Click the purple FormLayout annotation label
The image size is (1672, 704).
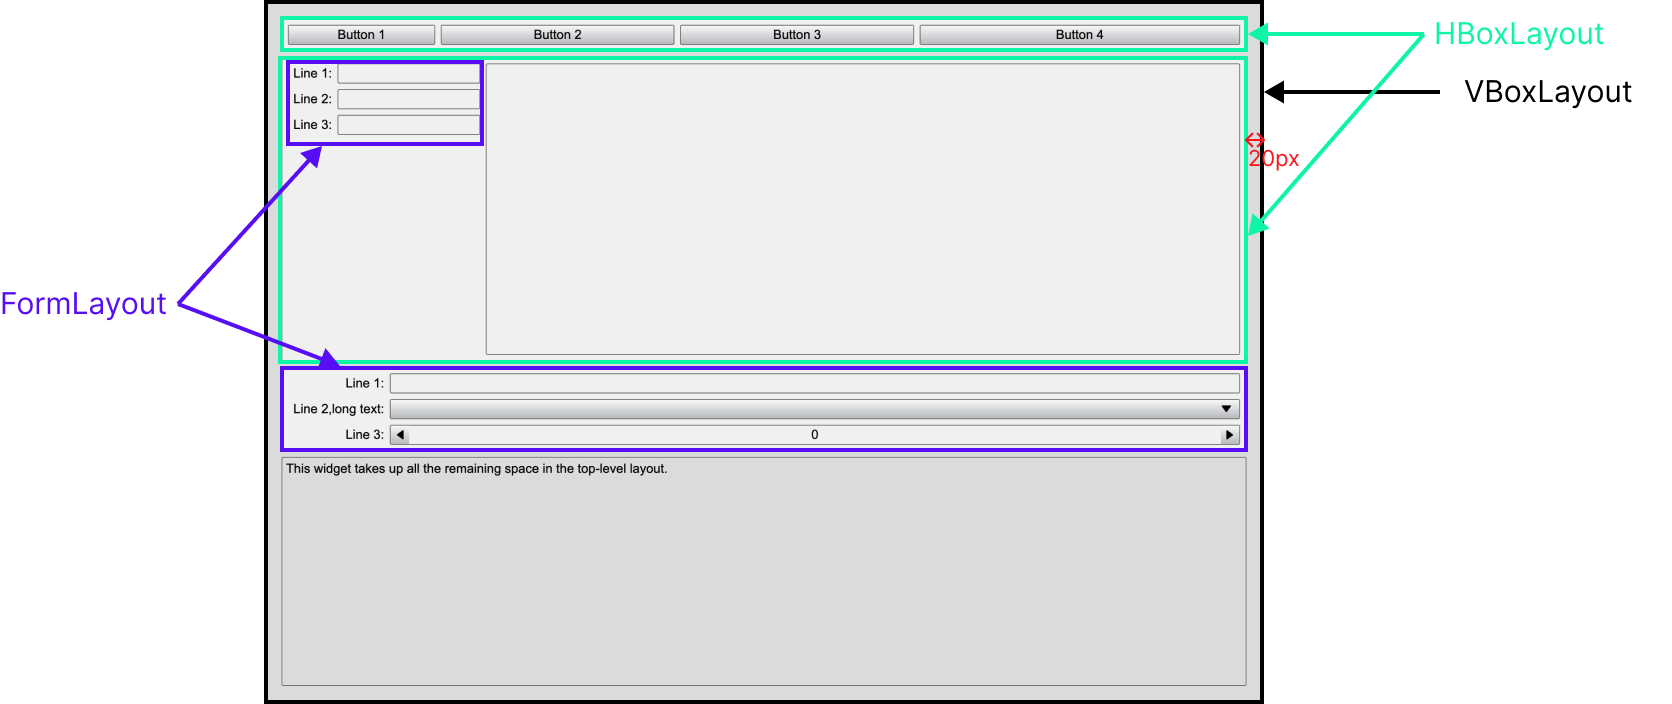[84, 304]
